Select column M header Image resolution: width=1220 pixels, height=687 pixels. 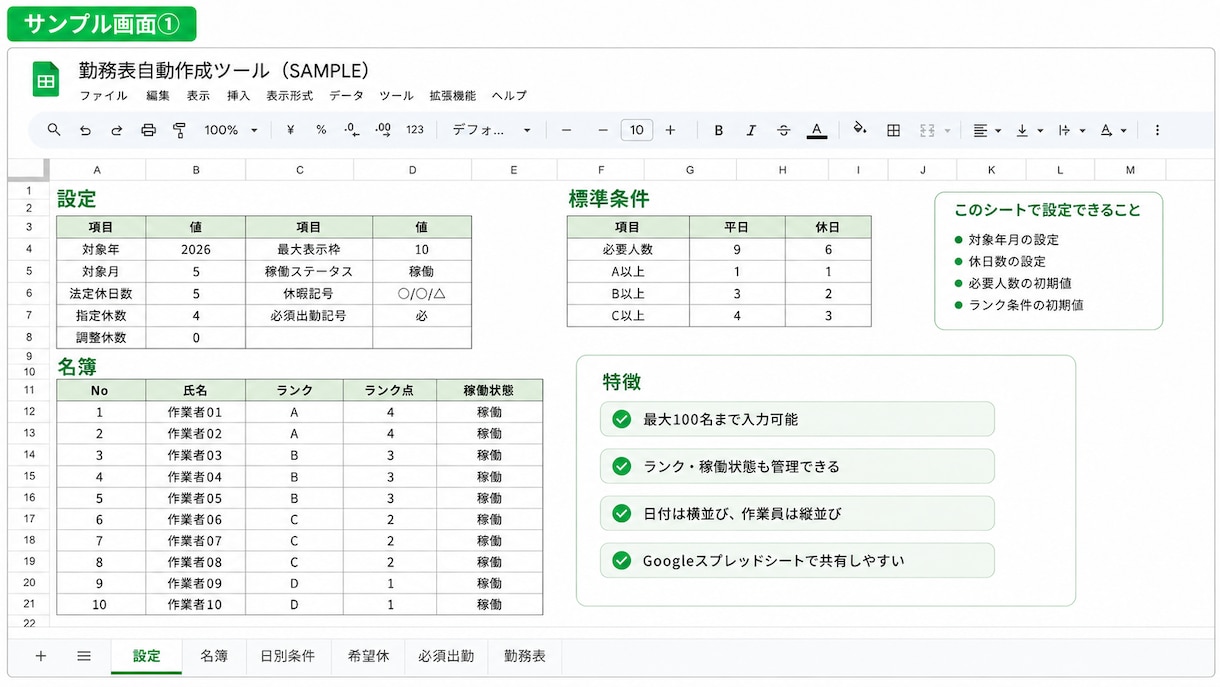coord(1129,170)
